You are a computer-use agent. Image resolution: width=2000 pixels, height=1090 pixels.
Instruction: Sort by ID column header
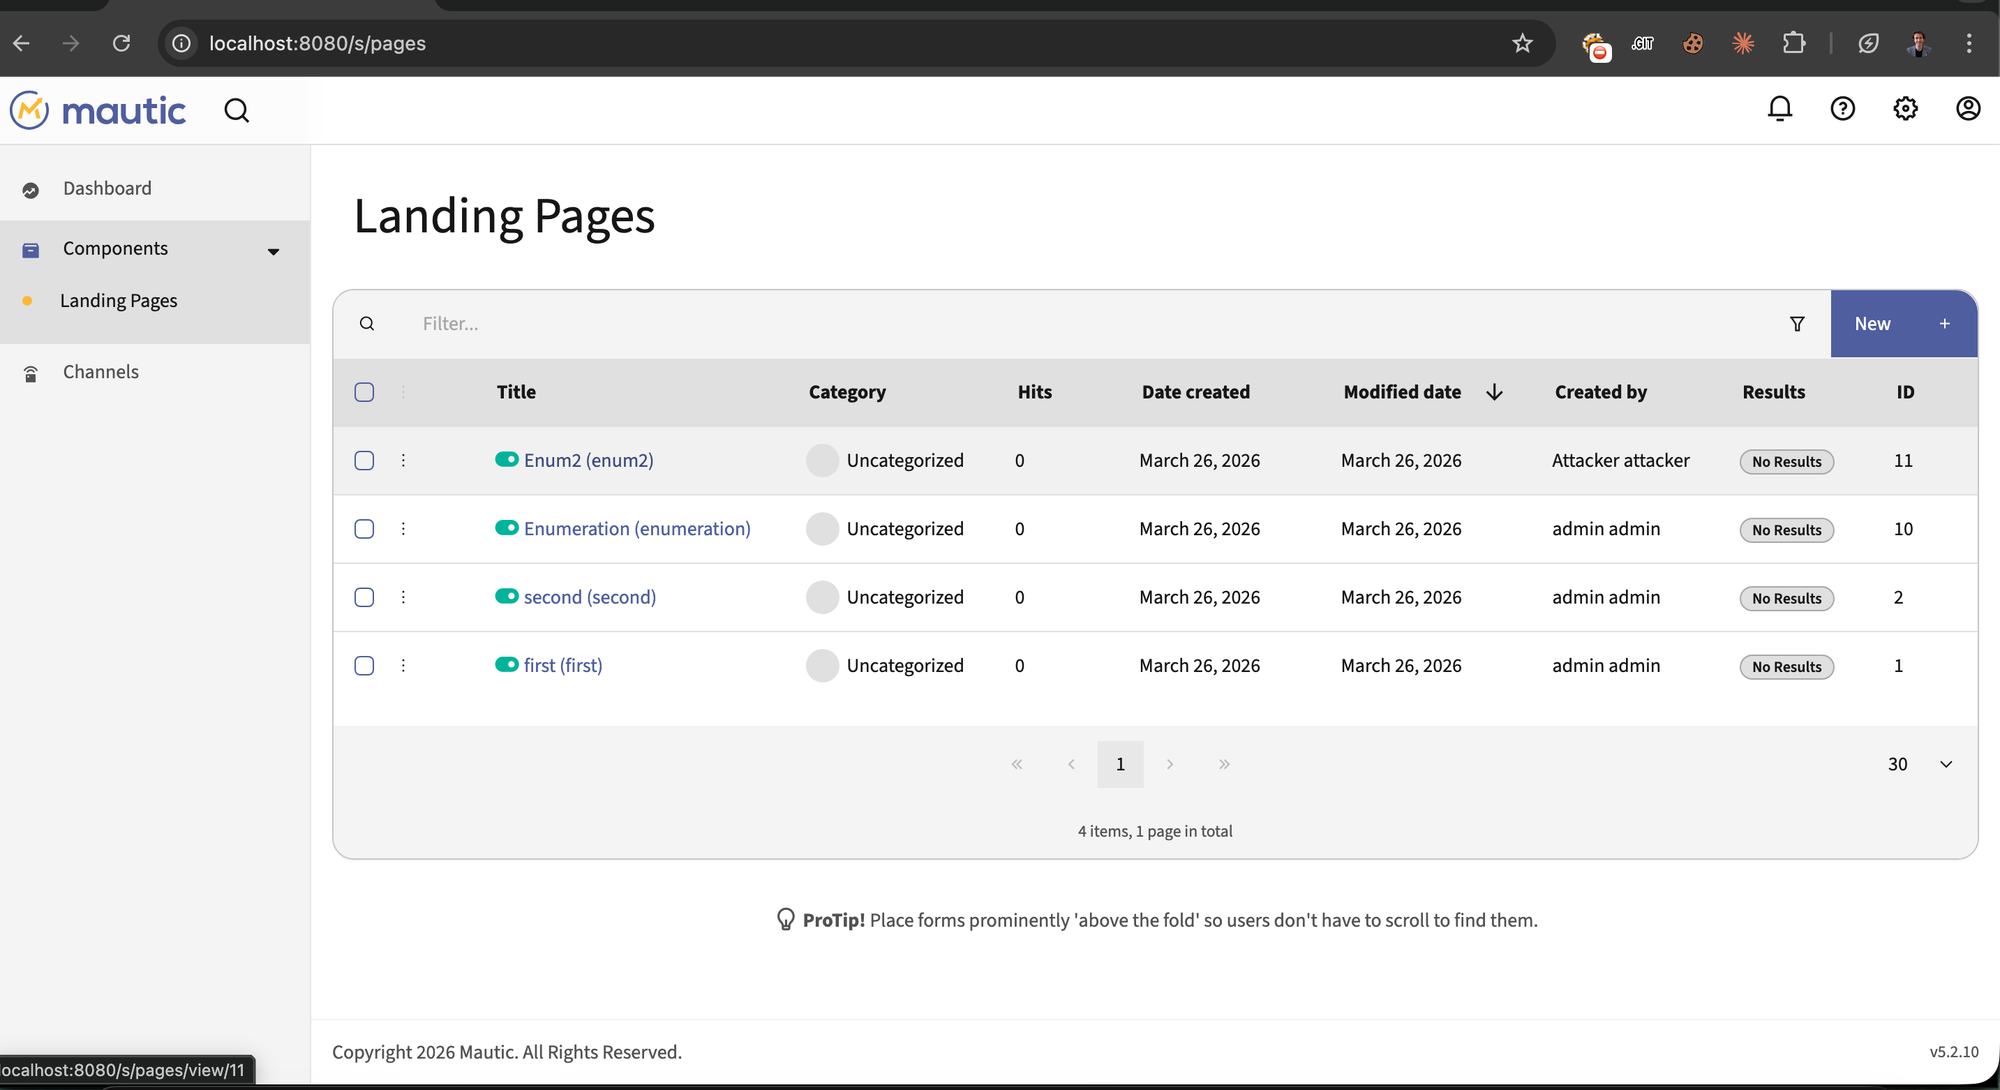click(x=1905, y=392)
